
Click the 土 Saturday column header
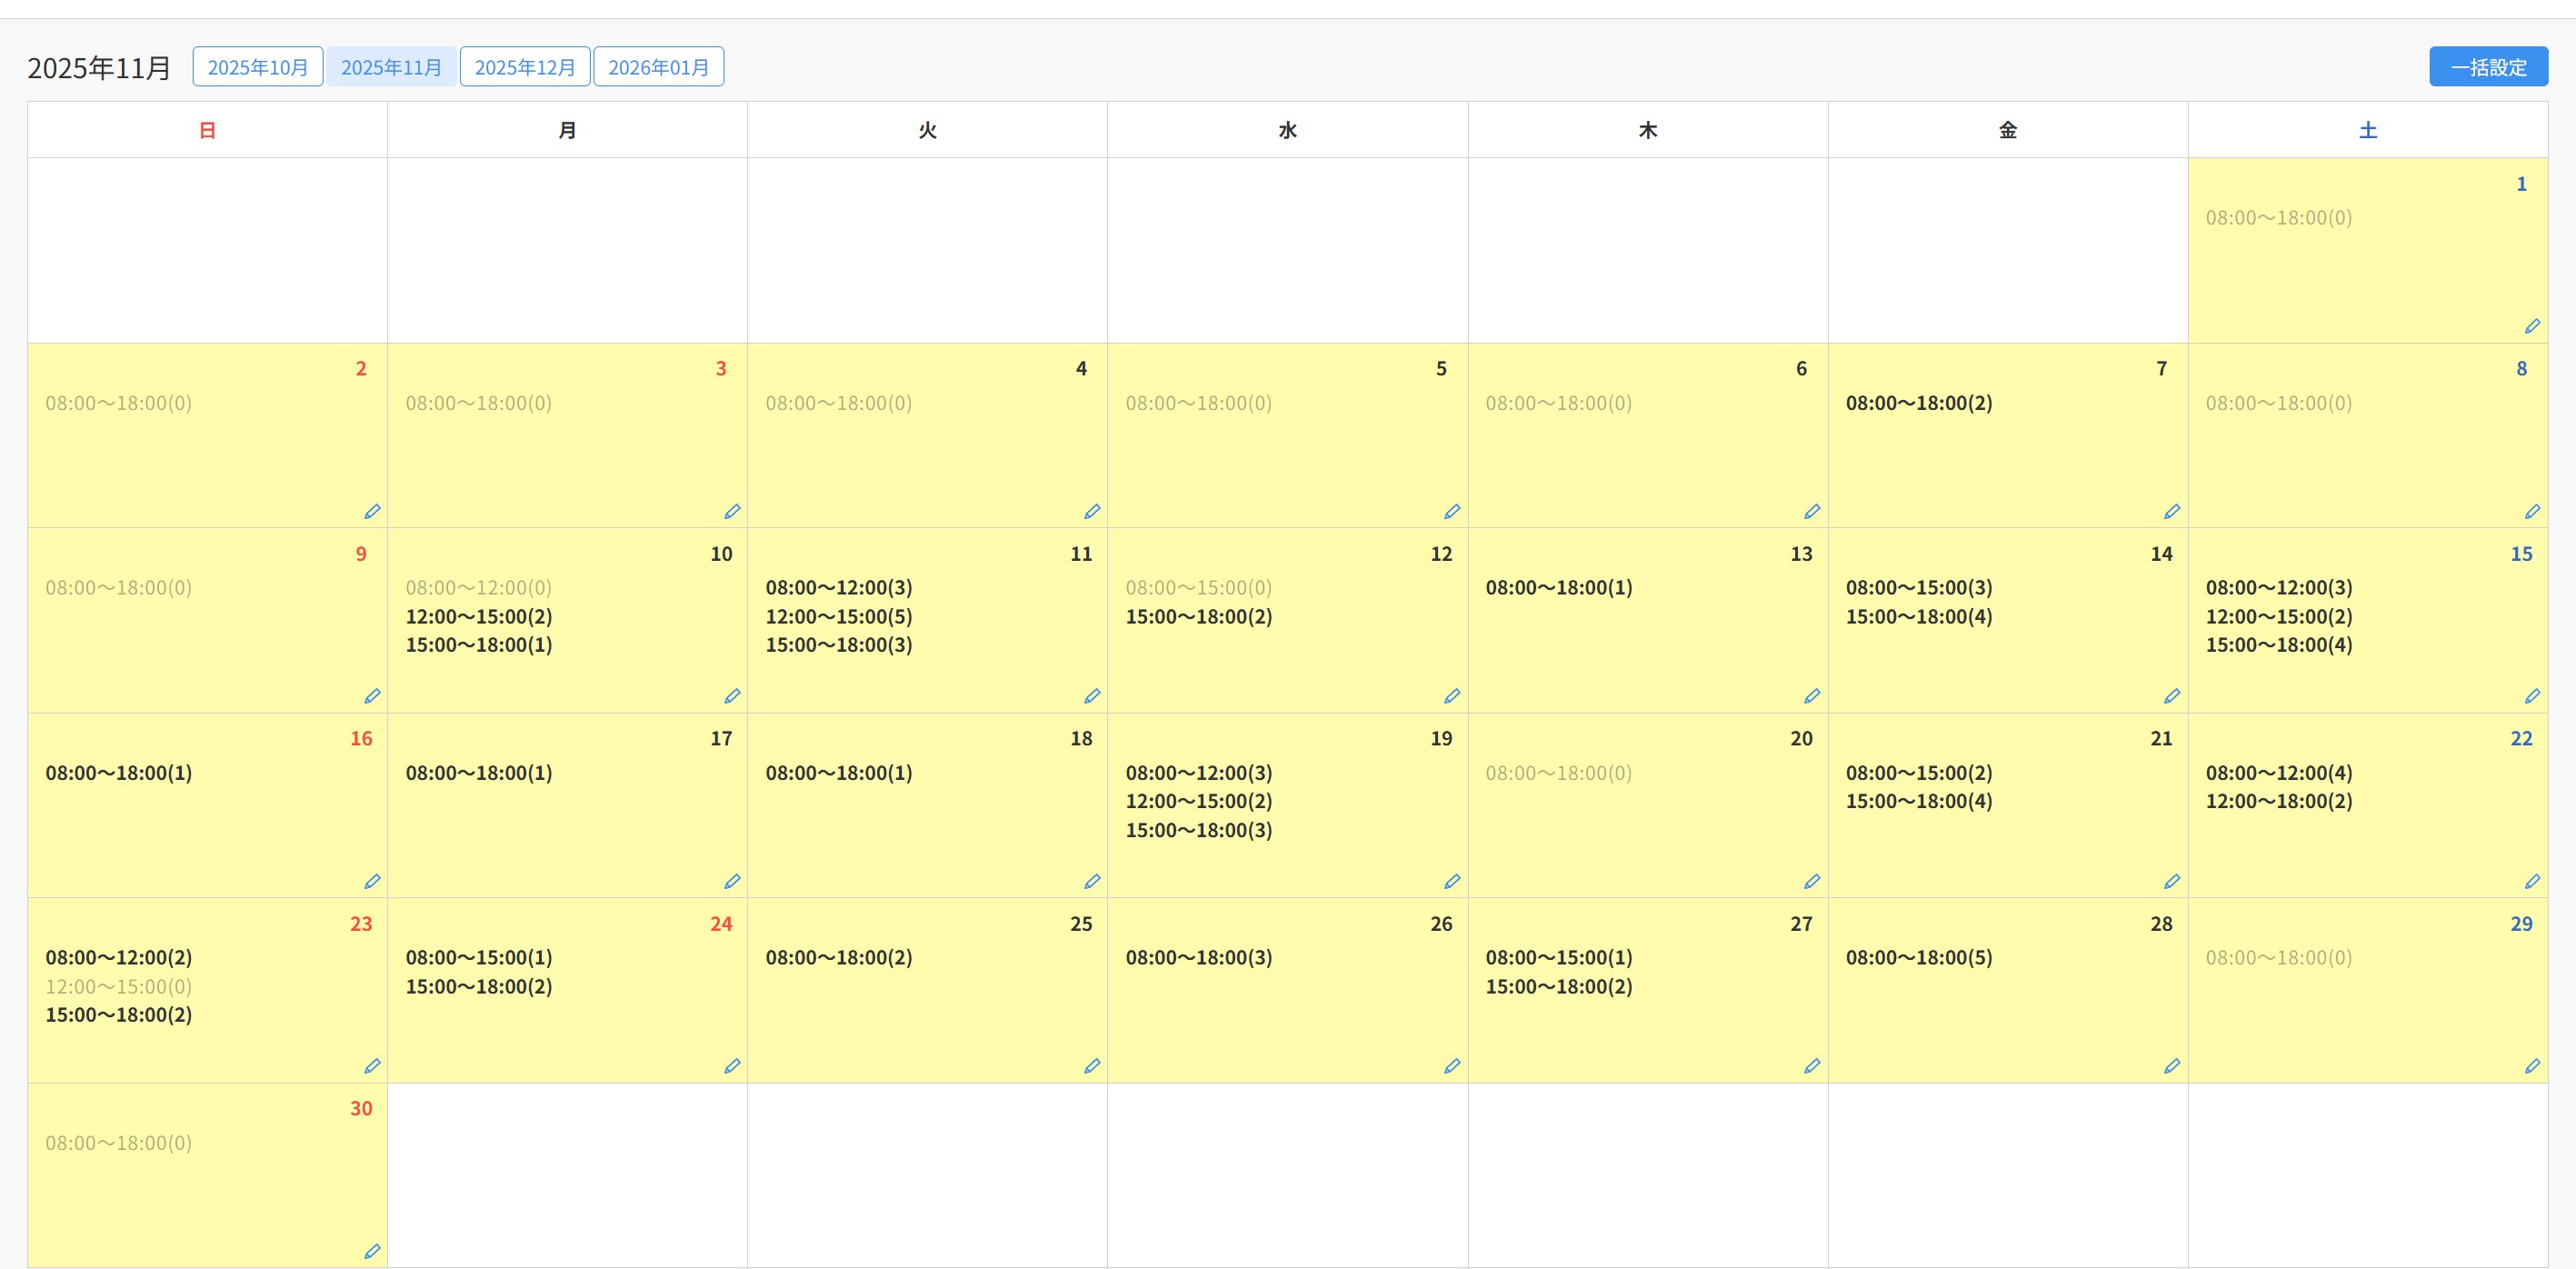coord(2367,130)
